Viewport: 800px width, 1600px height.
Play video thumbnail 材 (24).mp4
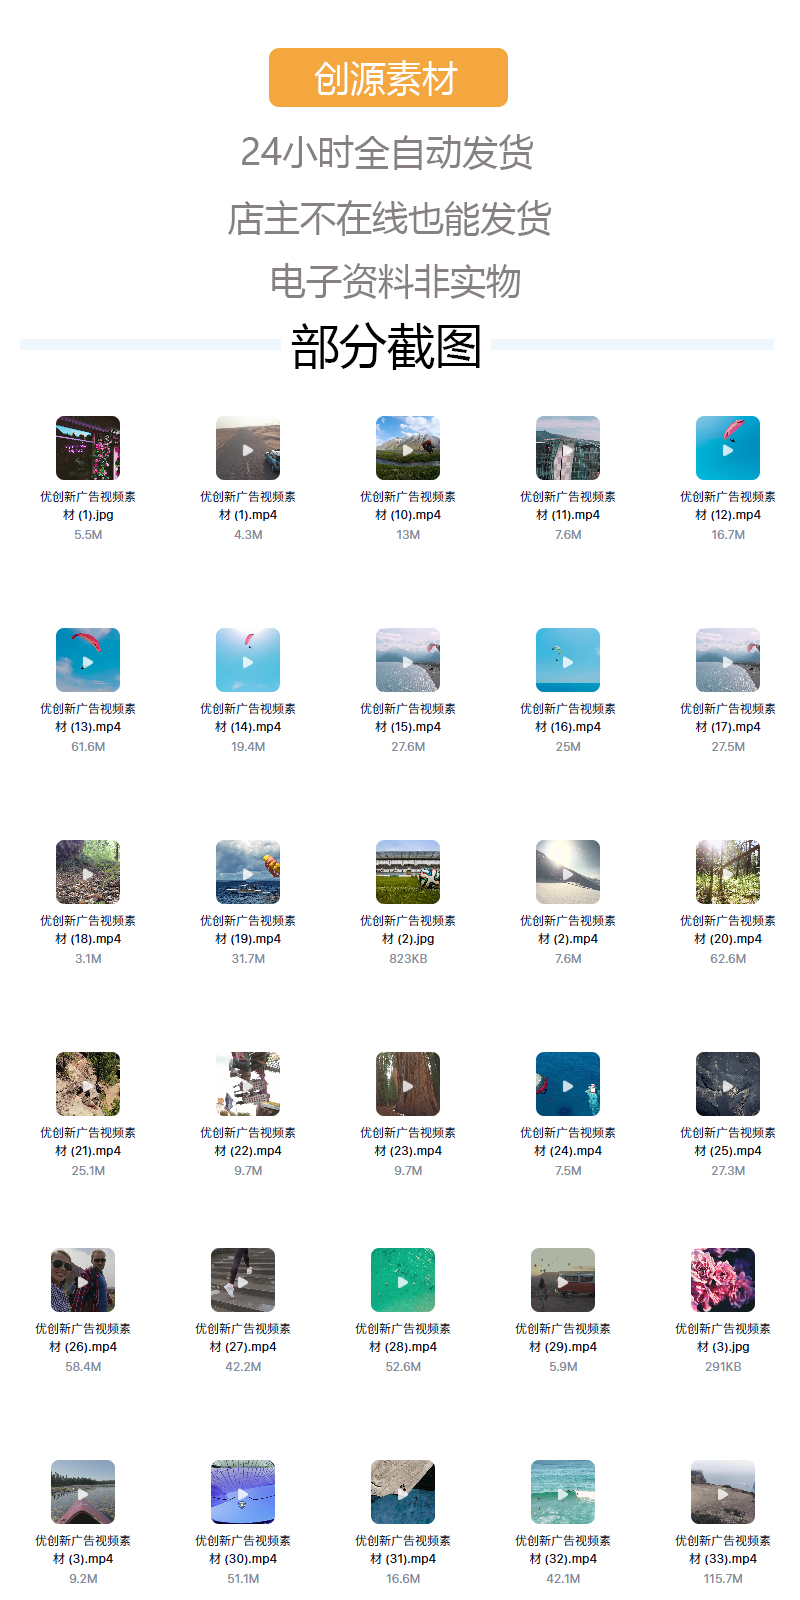point(568,1084)
